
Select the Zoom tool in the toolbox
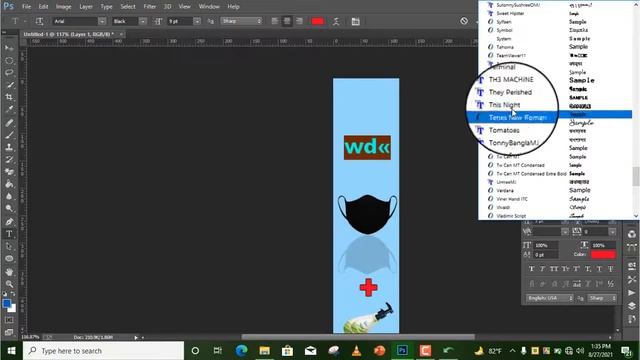pyautogui.click(x=9, y=284)
